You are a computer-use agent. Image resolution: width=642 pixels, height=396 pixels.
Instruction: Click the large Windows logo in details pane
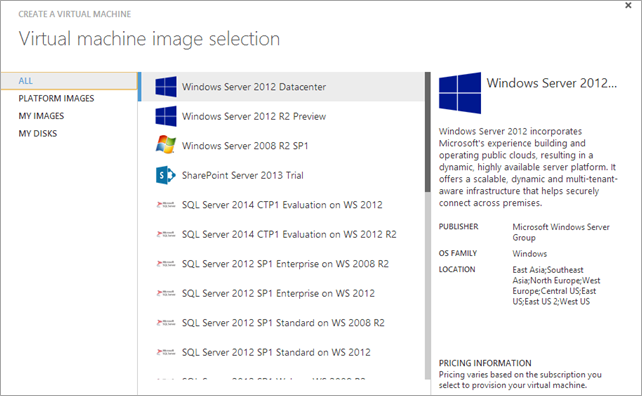(x=460, y=93)
